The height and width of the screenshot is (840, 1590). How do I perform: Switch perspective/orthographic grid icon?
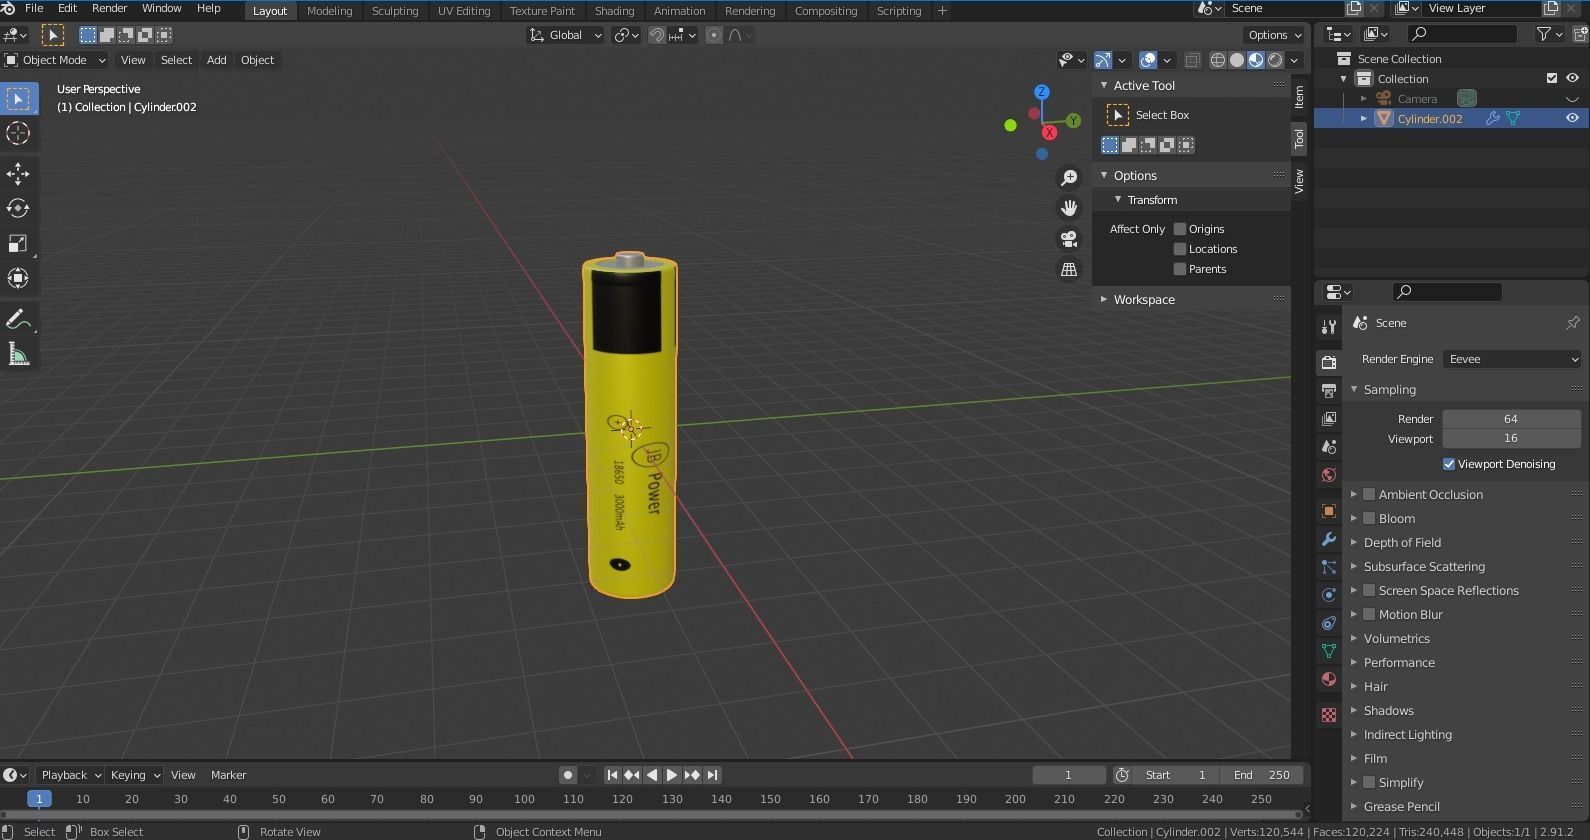tap(1069, 269)
